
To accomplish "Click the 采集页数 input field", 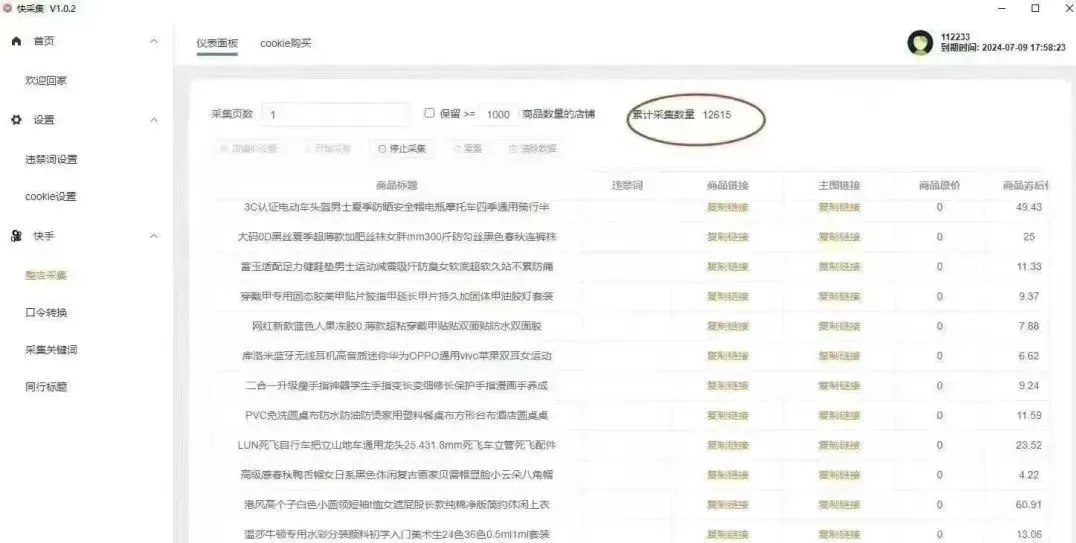I will coord(335,115).
